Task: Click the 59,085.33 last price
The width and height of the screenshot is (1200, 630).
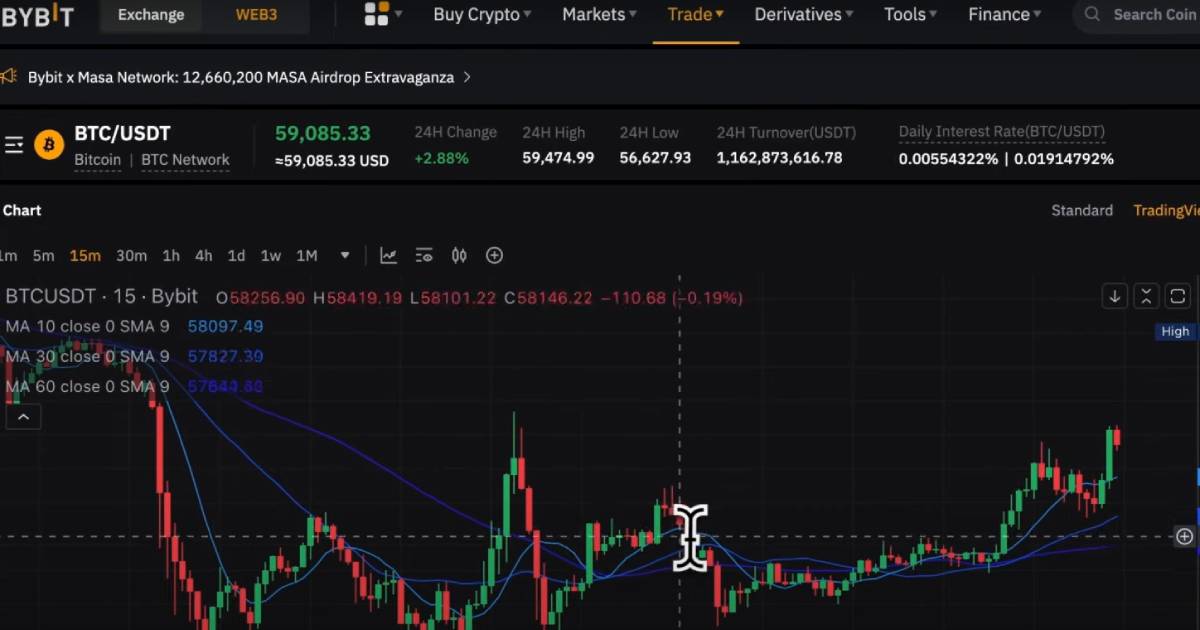Action: click(x=323, y=133)
